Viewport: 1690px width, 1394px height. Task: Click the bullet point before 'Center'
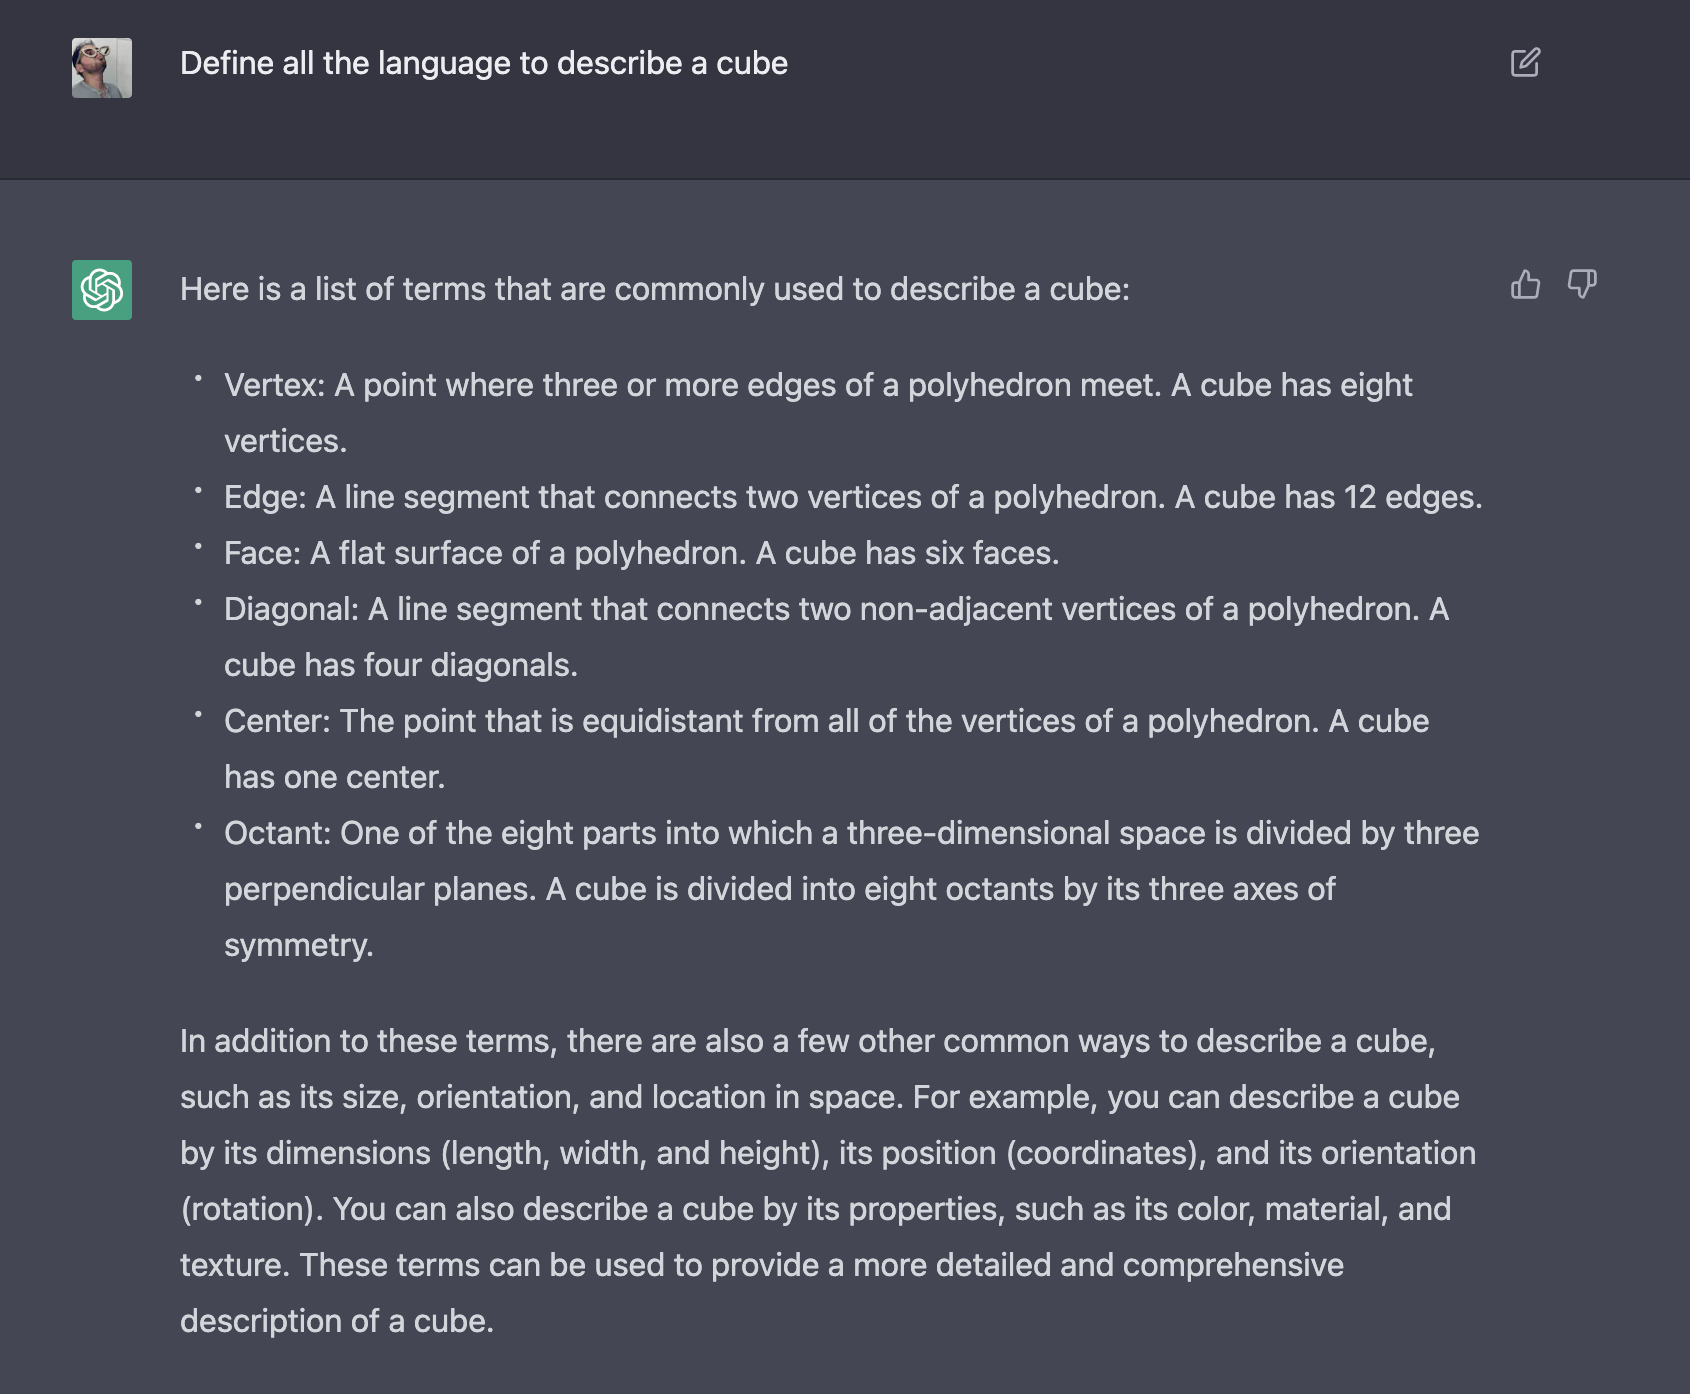(198, 714)
